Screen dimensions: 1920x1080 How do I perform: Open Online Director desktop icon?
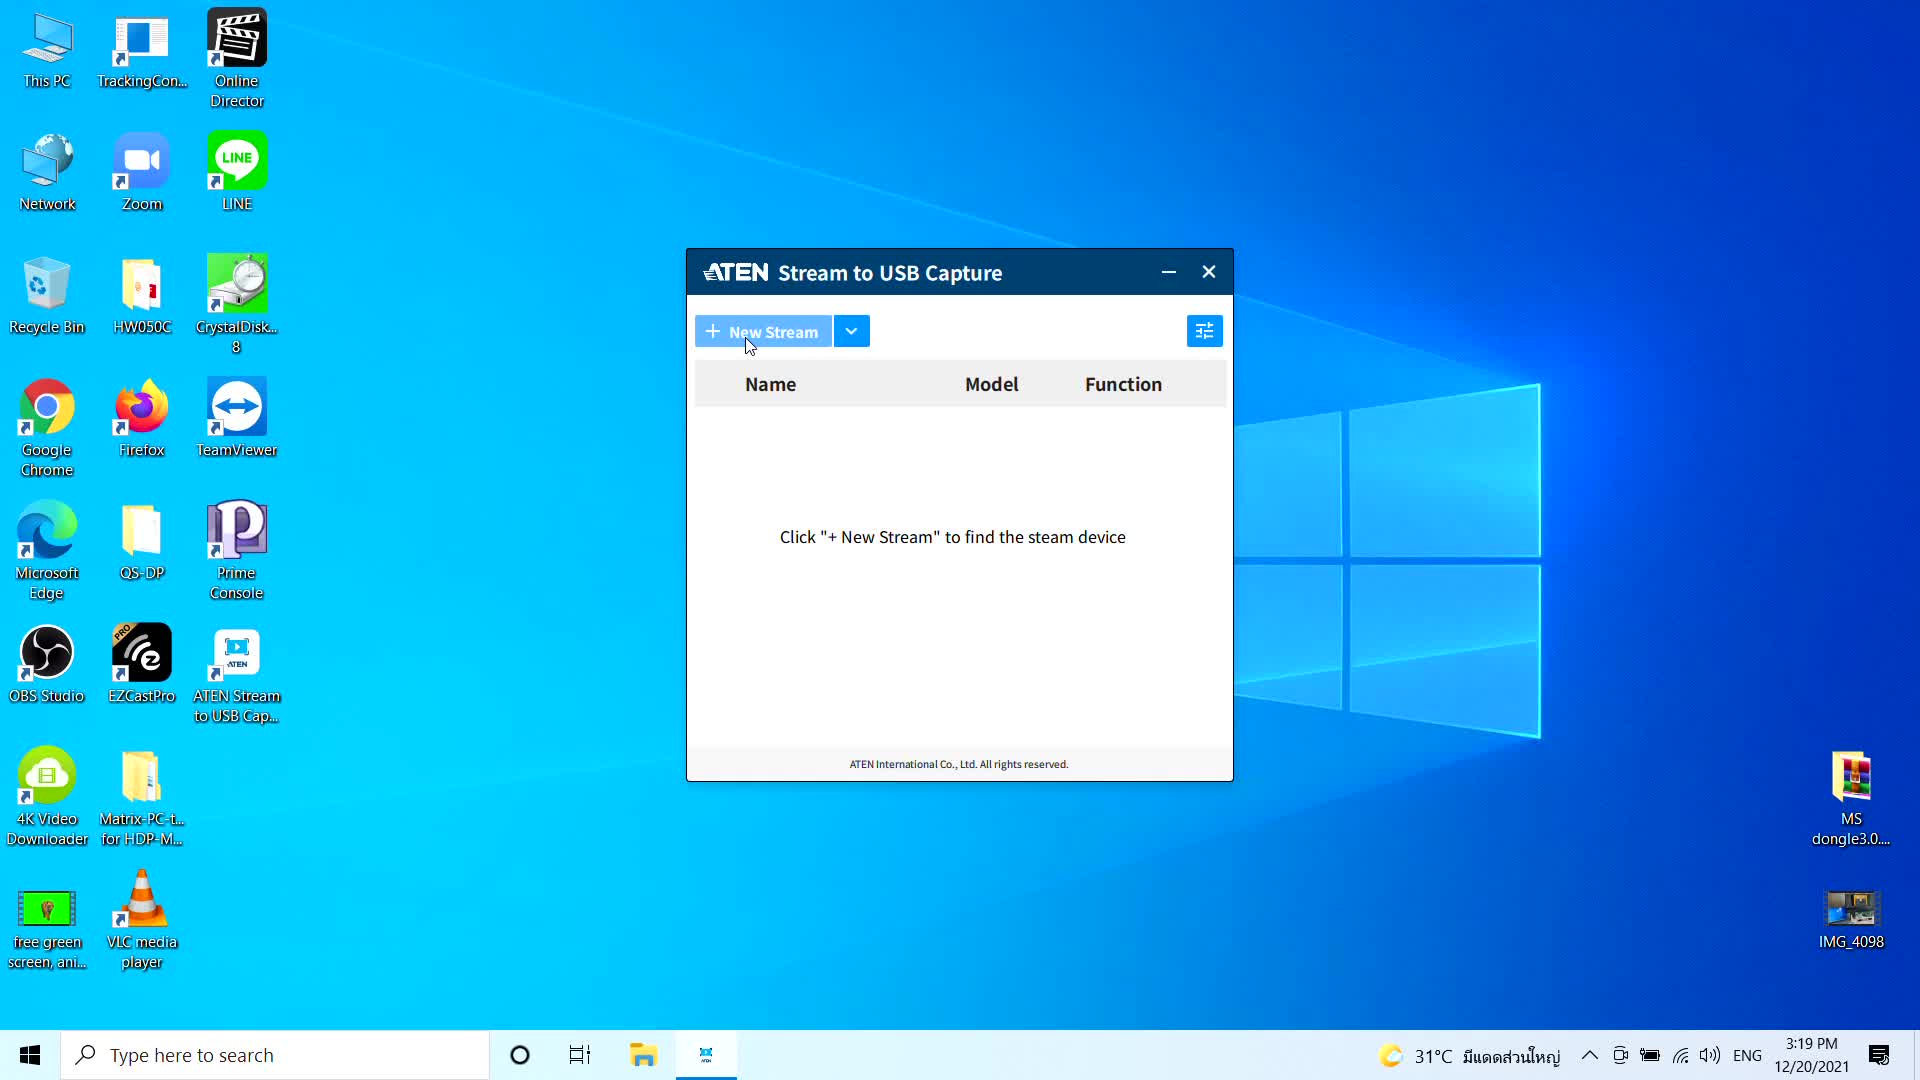pyautogui.click(x=237, y=58)
